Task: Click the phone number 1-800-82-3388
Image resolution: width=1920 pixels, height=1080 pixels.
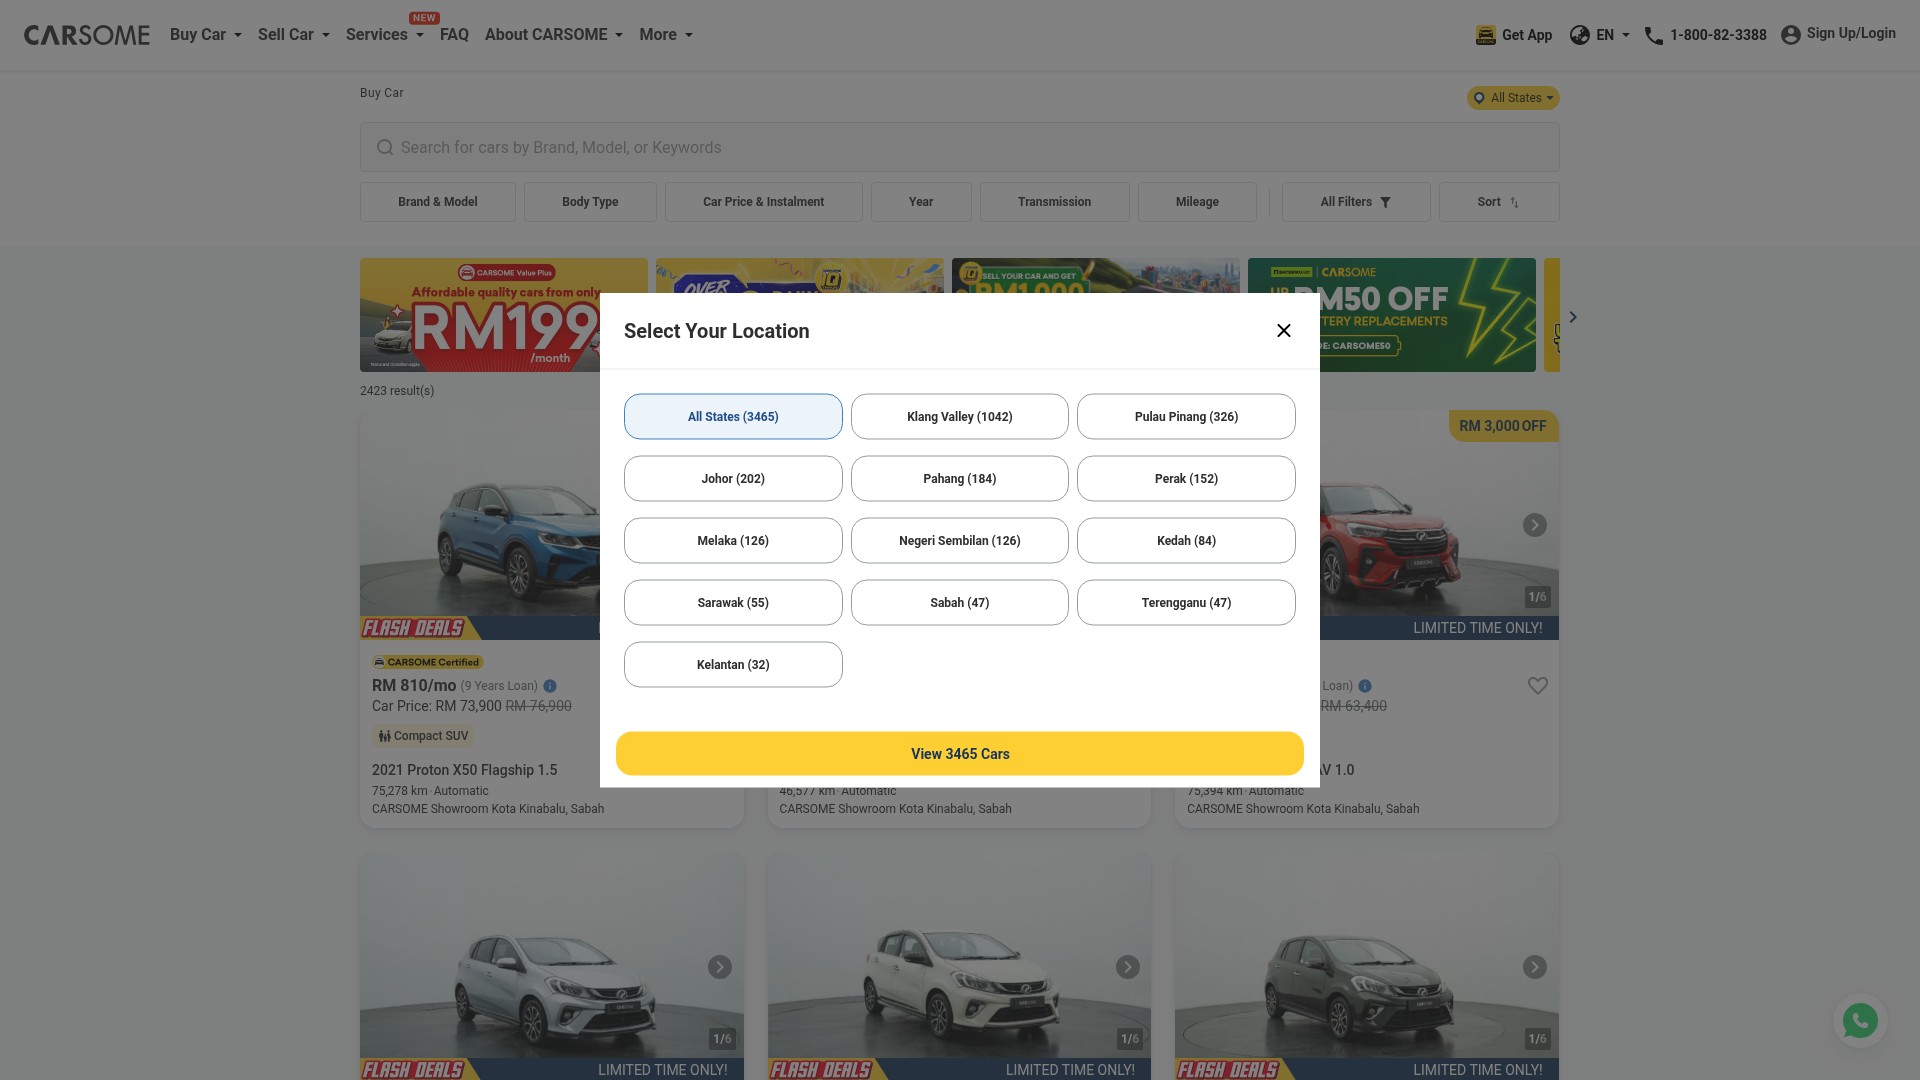Action: point(1718,35)
